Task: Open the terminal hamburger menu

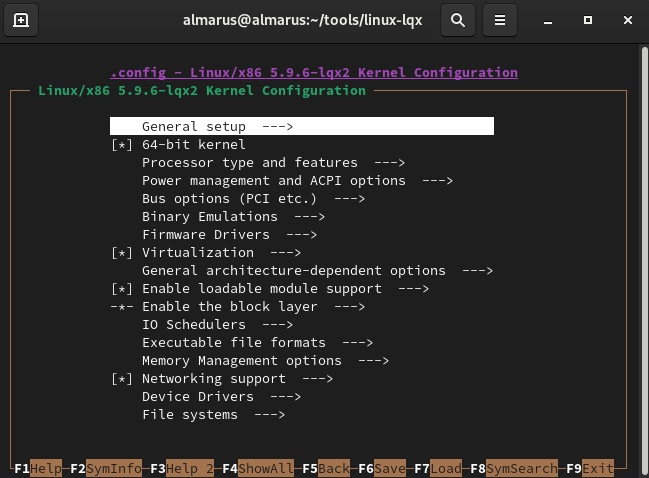Action: point(500,20)
